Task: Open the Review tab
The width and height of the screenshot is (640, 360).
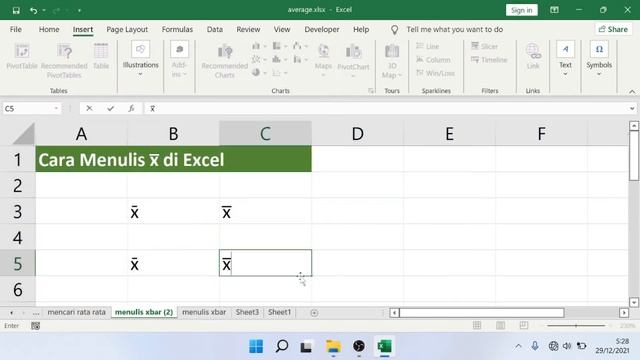Action: pos(248,29)
